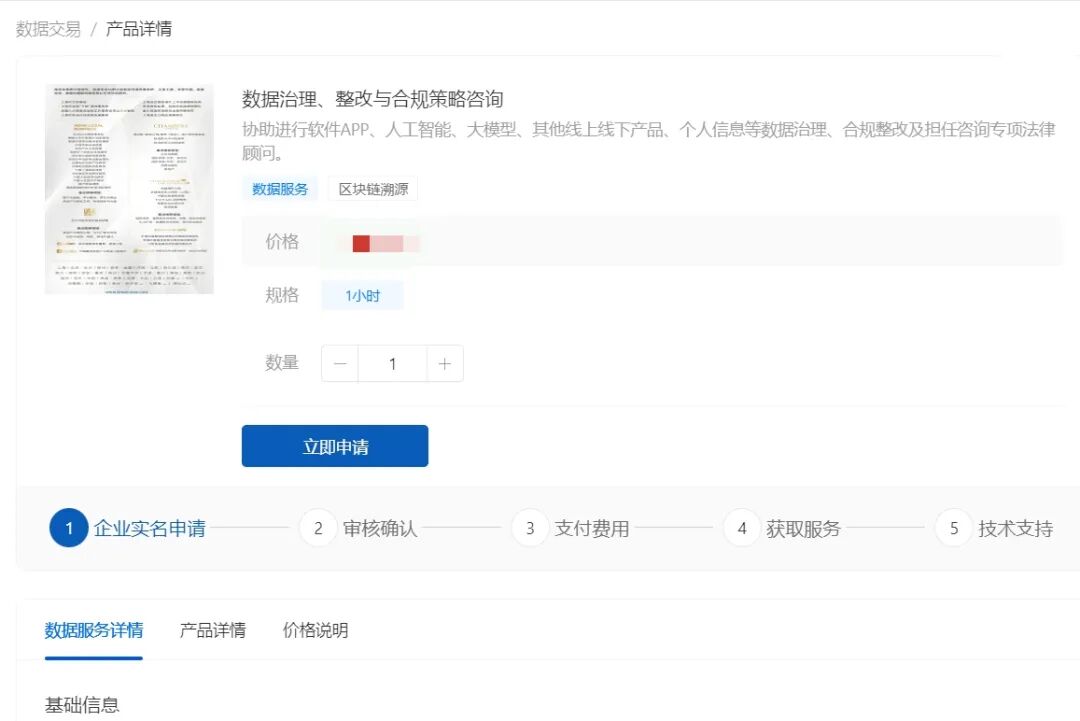Select the 1小时 specification option

pyautogui.click(x=361, y=295)
